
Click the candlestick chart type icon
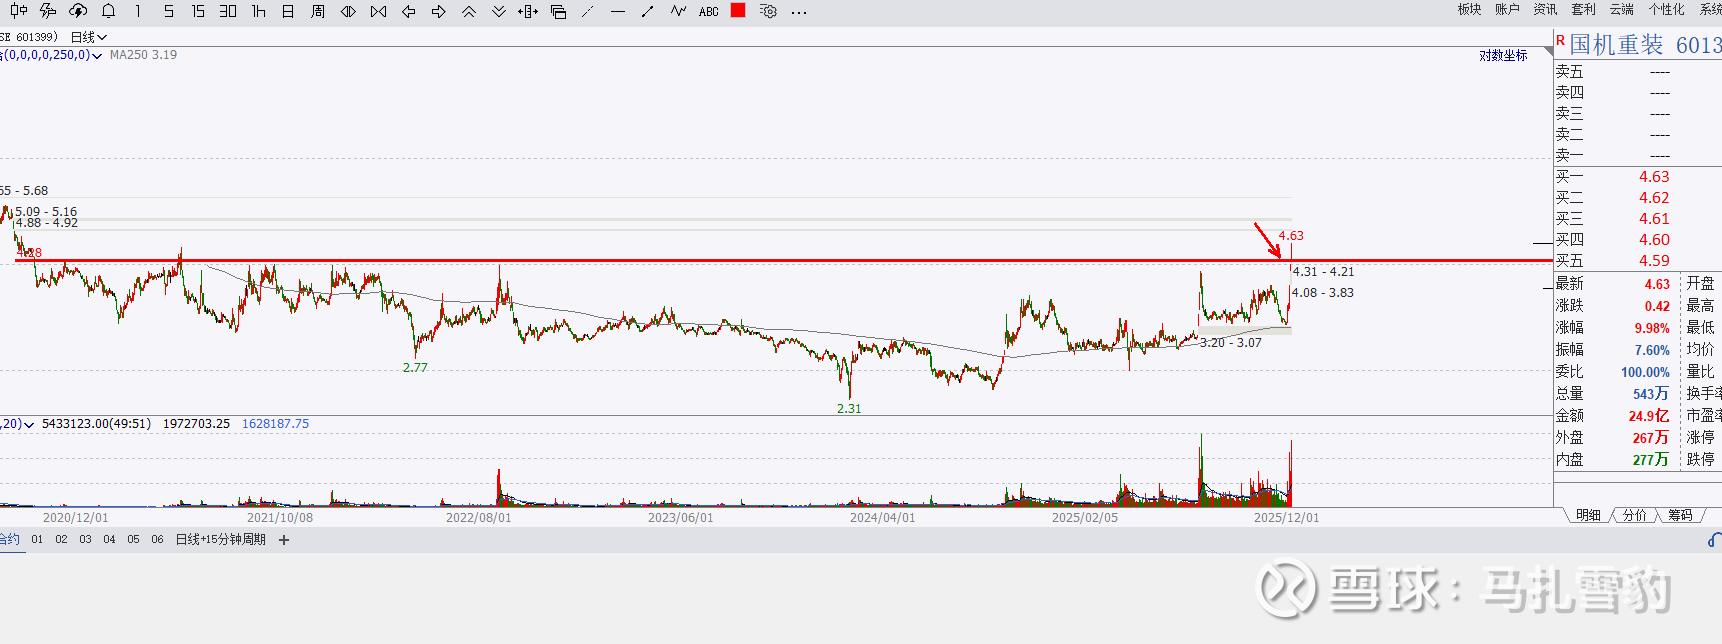[x=18, y=11]
